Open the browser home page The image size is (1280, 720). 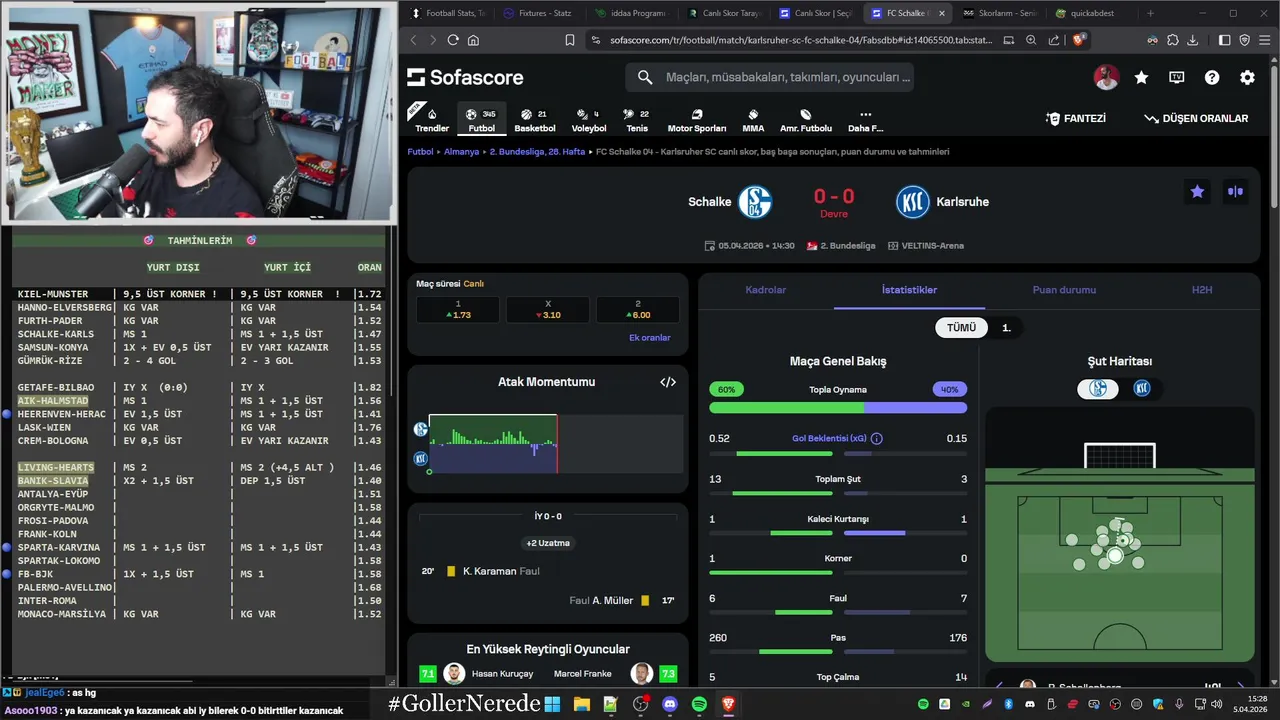pyautogui.click(x=473, y=40)
